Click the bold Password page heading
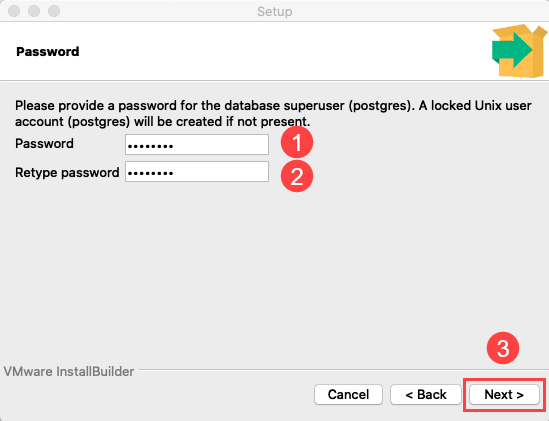Image resolution: width=549 pixels, height=421 pixels. (48, 52)
